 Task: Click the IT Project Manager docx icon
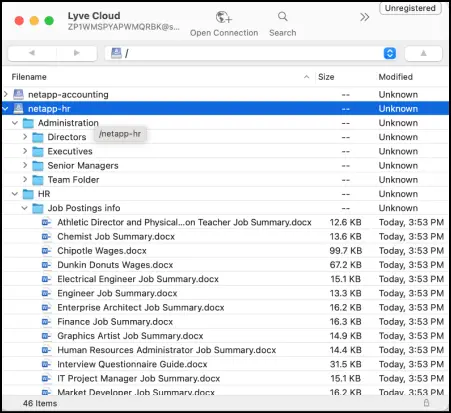[x=47, y=378]
